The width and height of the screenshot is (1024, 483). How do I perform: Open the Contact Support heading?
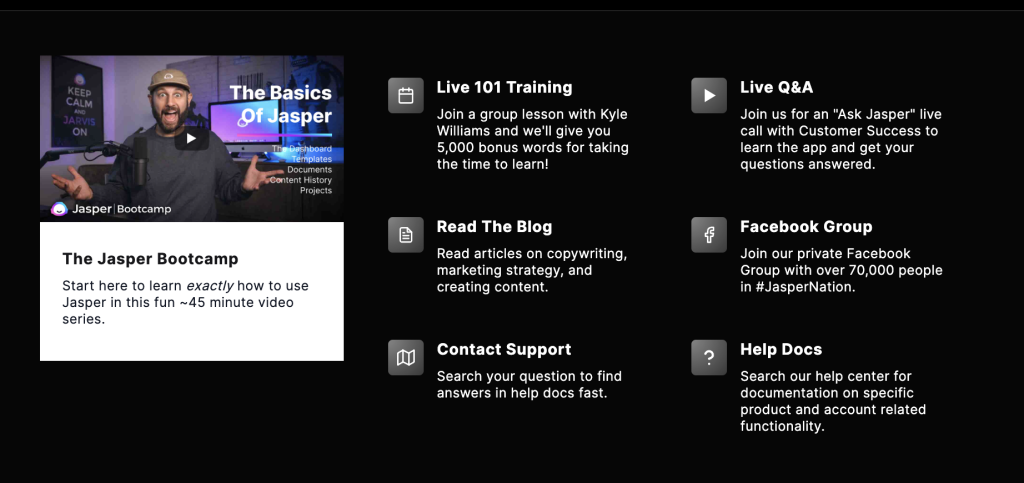(x=504, y=349)
